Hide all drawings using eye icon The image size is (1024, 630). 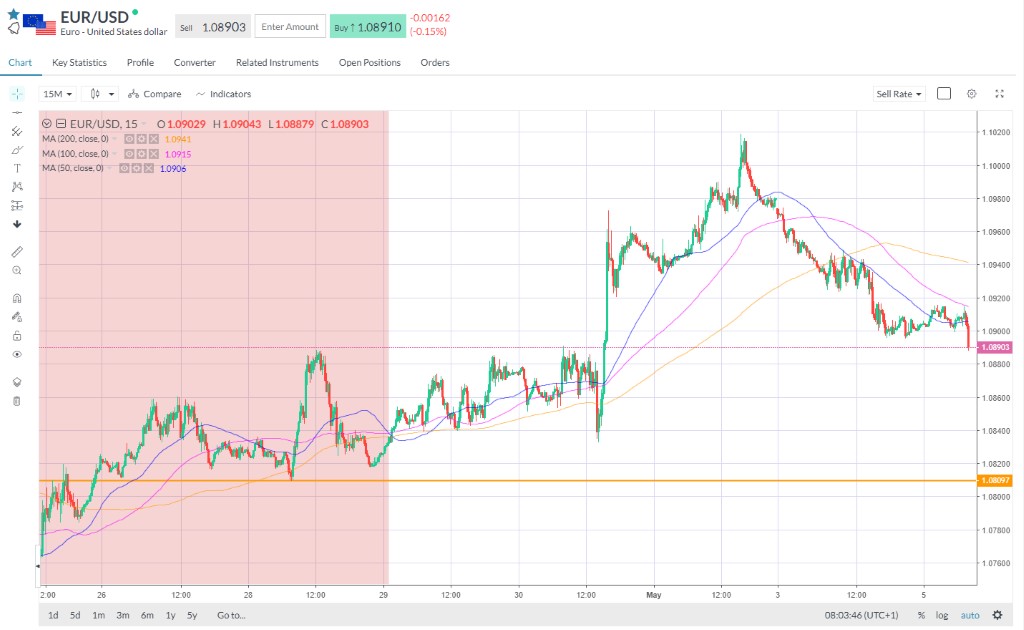pyautogui.click(x=17, y=354)
